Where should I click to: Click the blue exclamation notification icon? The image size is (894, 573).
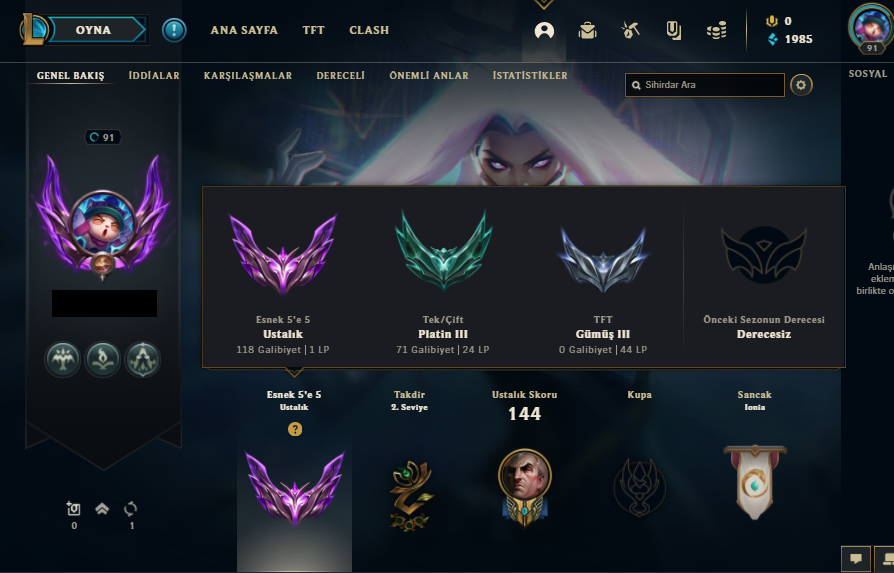click(x=174, y=30)
